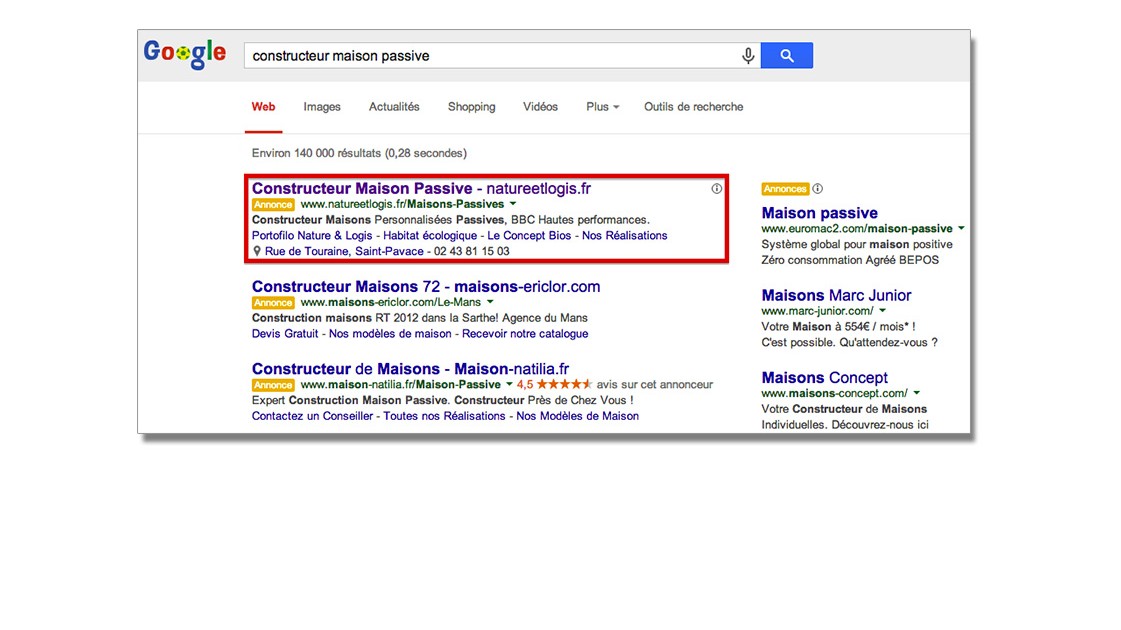Switch to the Actualités tab
The image size is (1121, 630).
(x=394, y=107)
